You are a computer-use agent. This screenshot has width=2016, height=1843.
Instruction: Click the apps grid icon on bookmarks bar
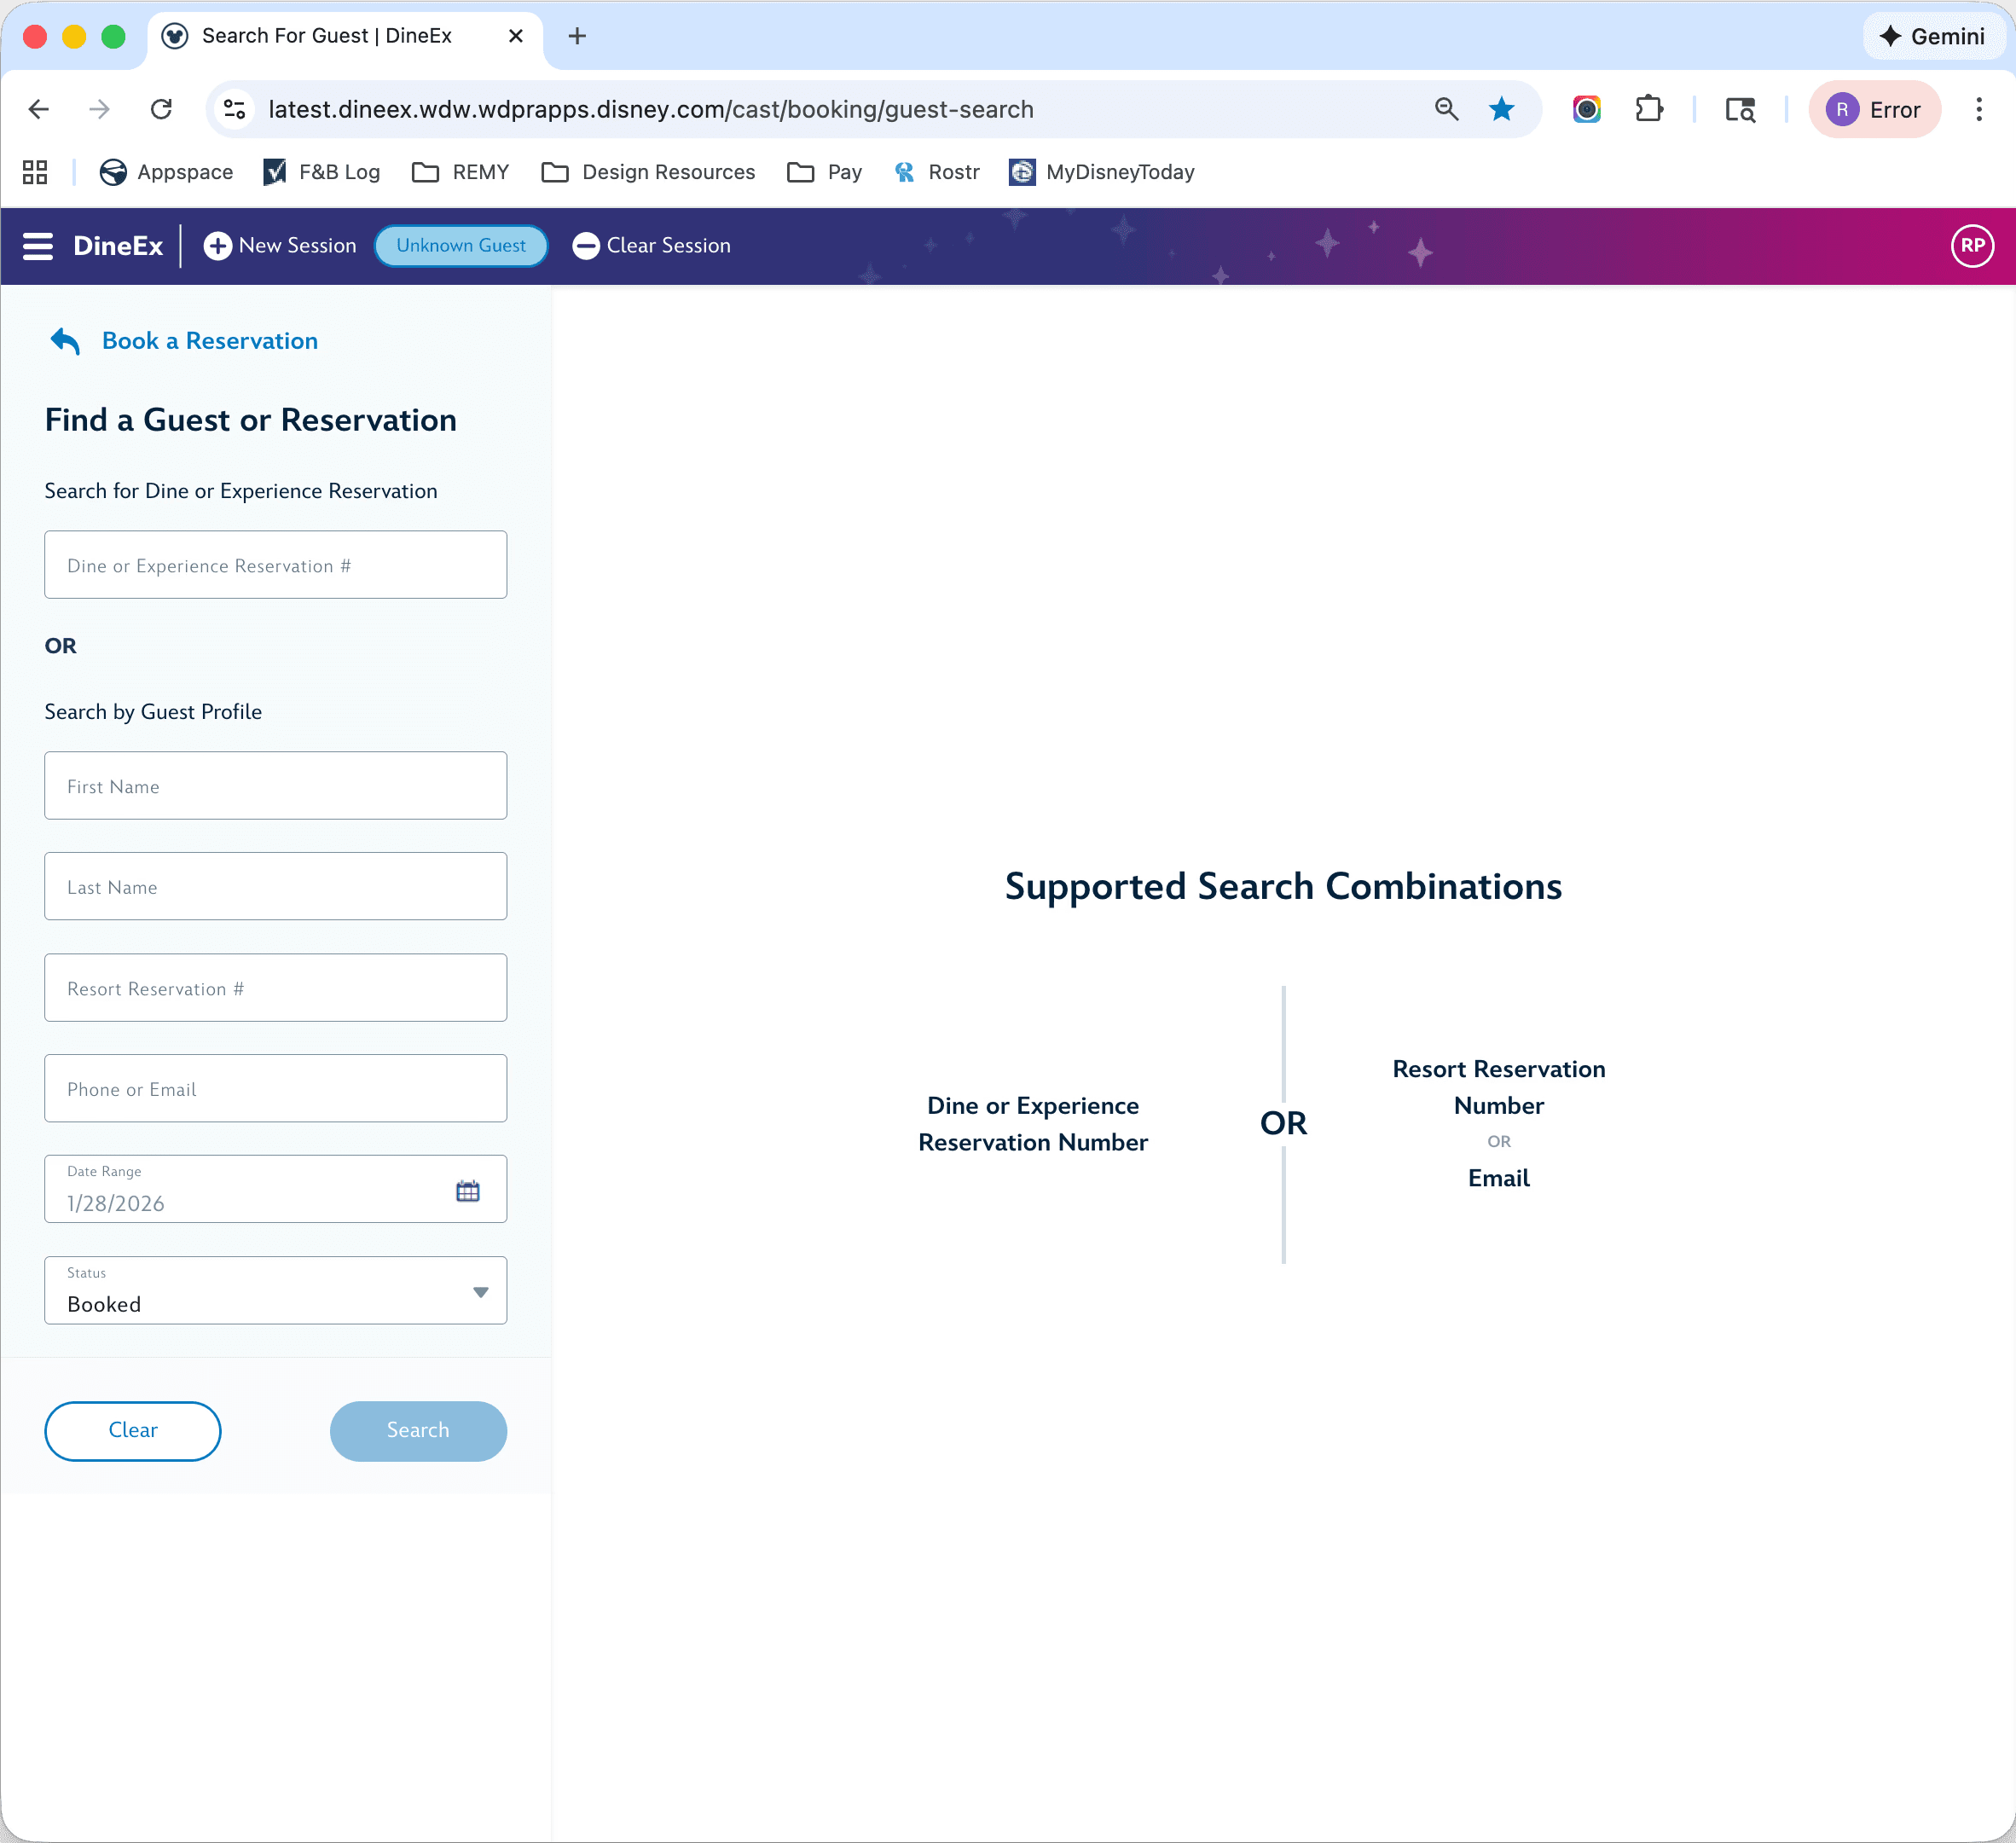pyautogui.click(x=34, y=172)
